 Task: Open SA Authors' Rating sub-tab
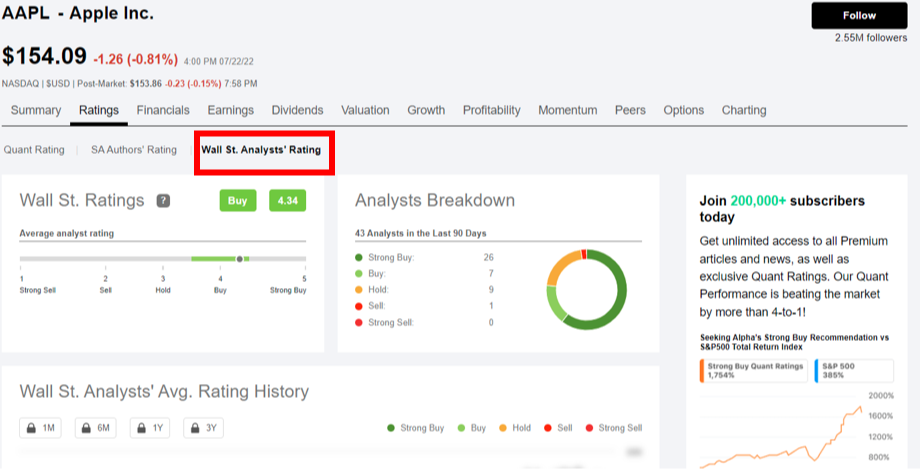[x=134, y=150]
